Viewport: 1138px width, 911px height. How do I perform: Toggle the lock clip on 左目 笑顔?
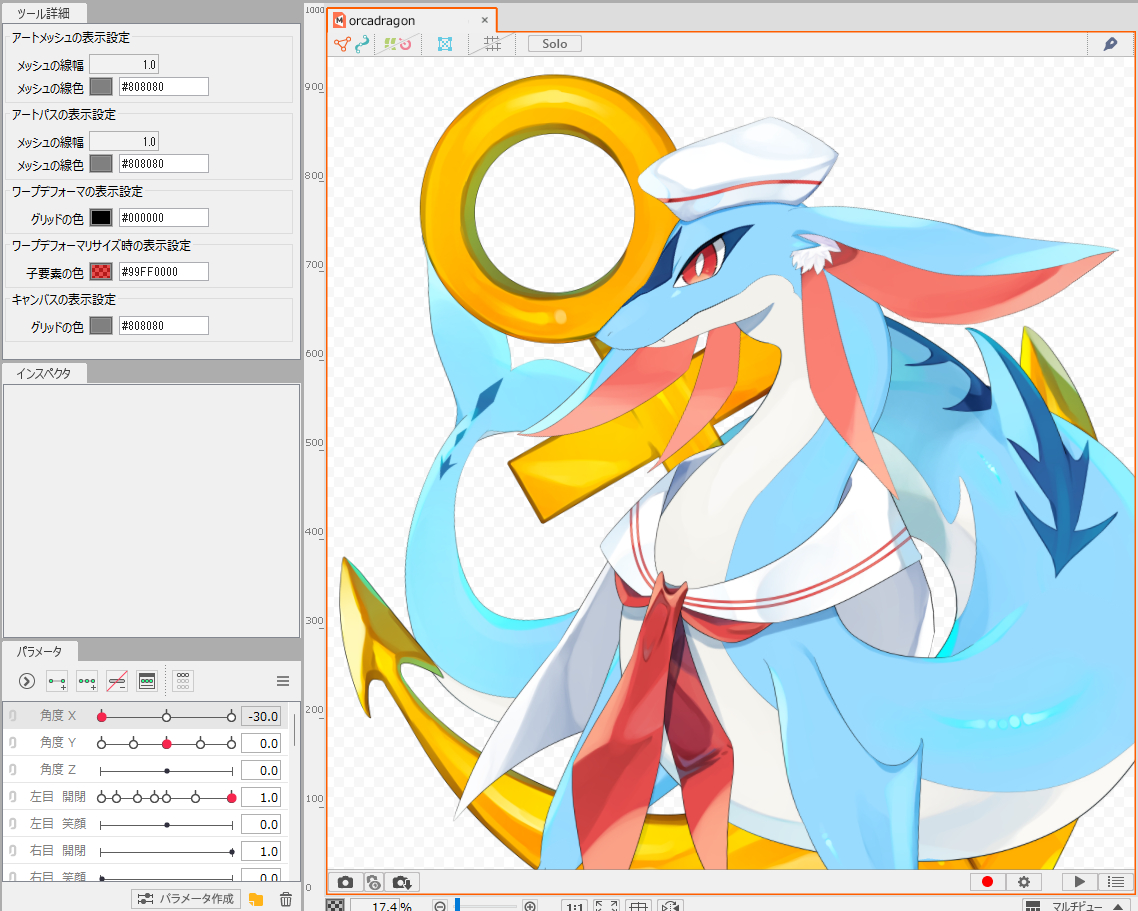(12, 824)
